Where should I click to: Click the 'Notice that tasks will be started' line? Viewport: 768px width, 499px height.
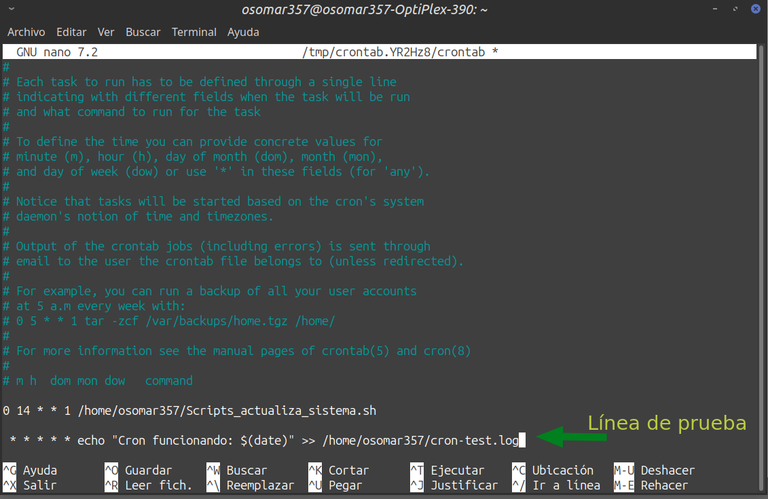214,201
